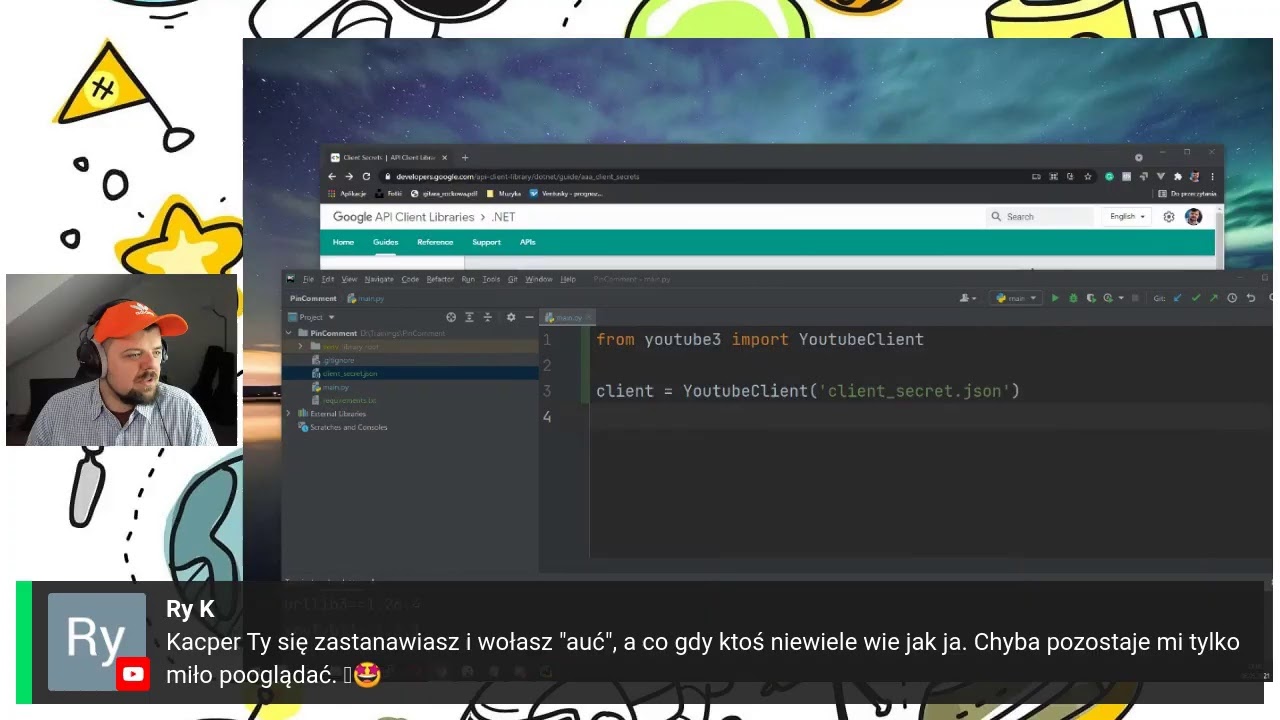Switch to Reference tab on API page

click(435, 242)
